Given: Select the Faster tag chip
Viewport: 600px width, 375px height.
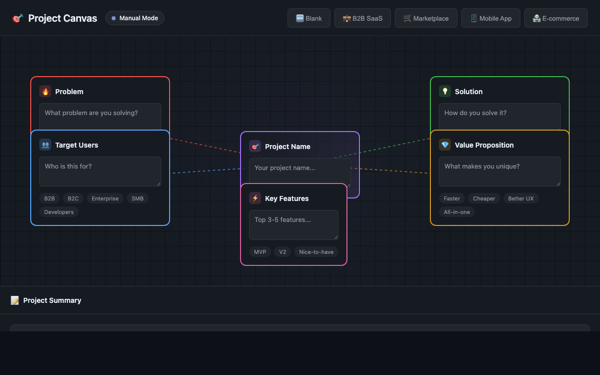Looking at the screenshot, I should click(x=452, y=199).
